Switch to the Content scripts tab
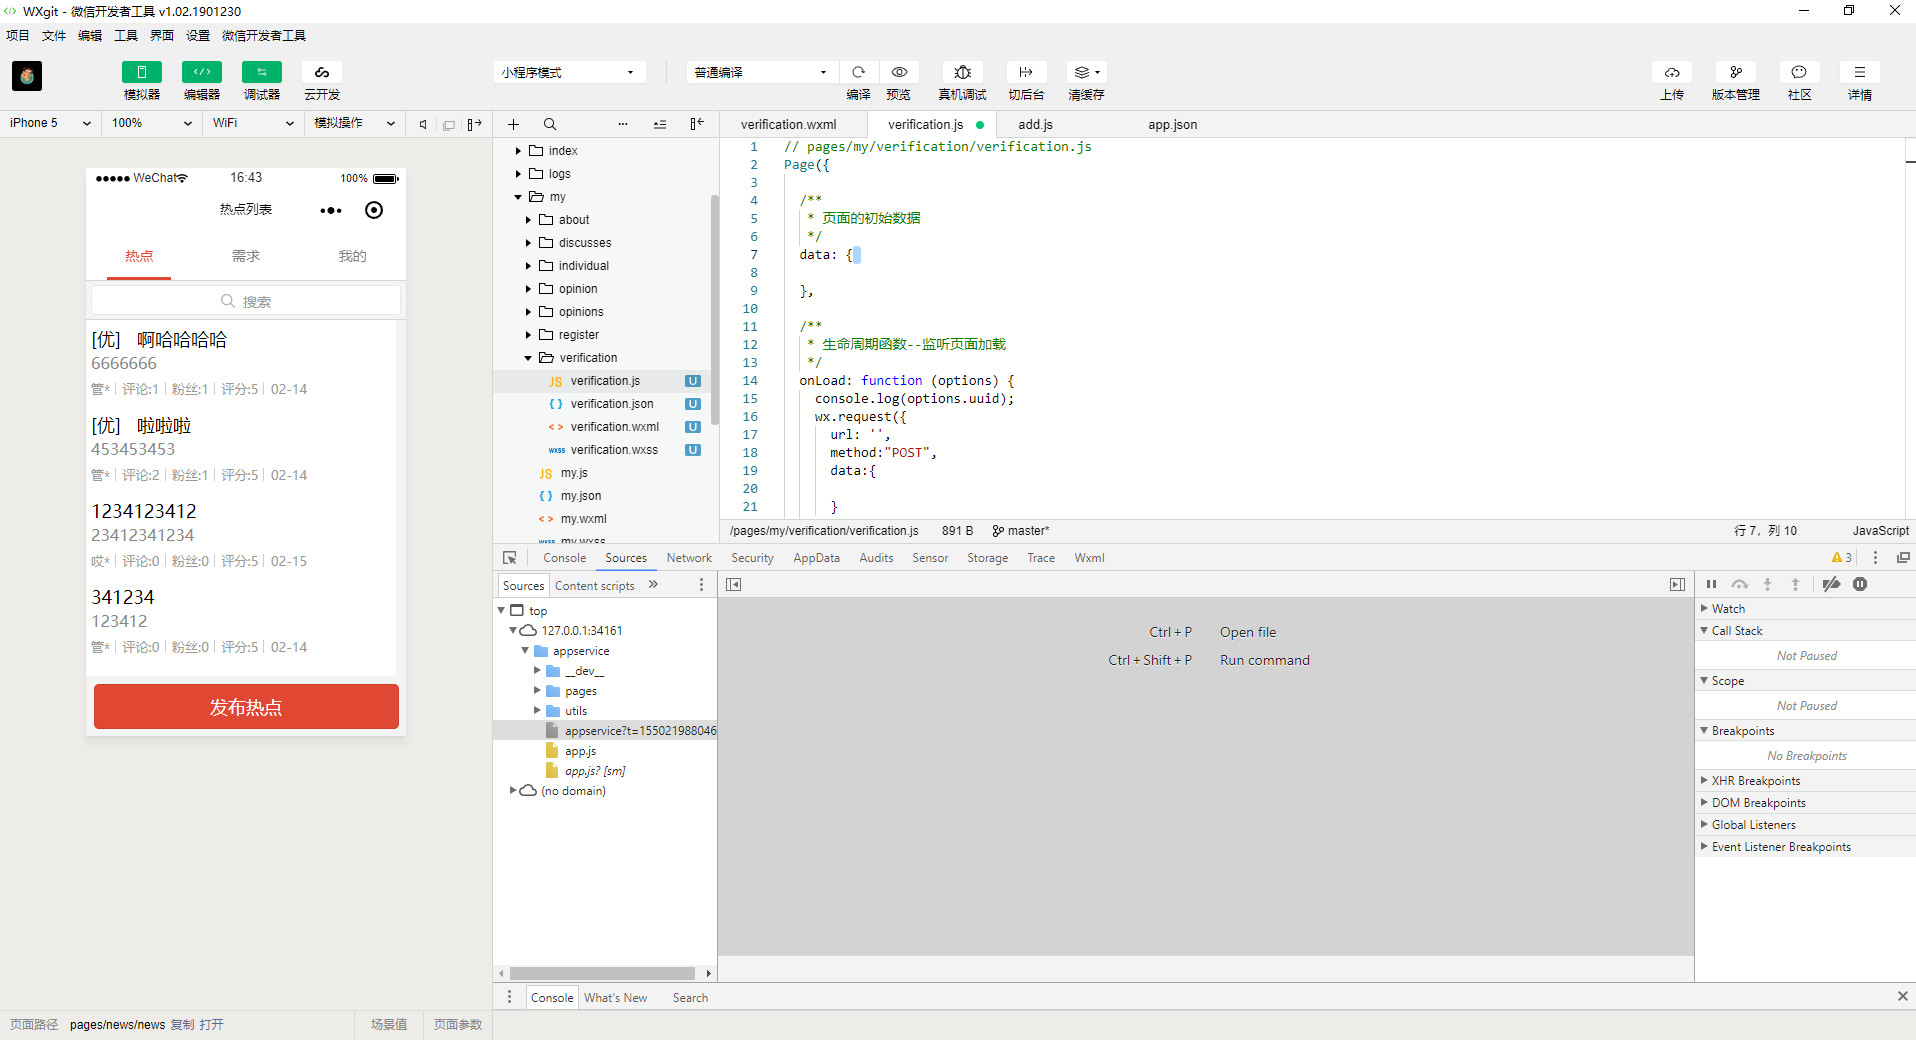Viewport: 1916px width, 1040px height. tap(594, 586)
